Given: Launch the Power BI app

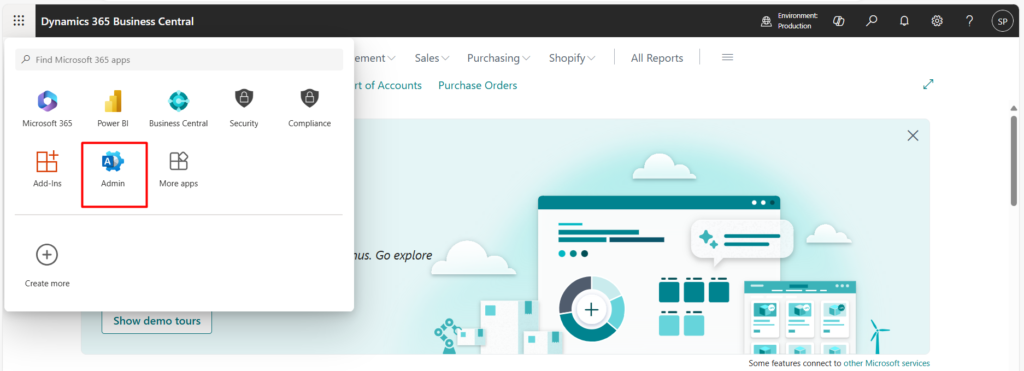Looking at the screenshot, I should (113, 109).
